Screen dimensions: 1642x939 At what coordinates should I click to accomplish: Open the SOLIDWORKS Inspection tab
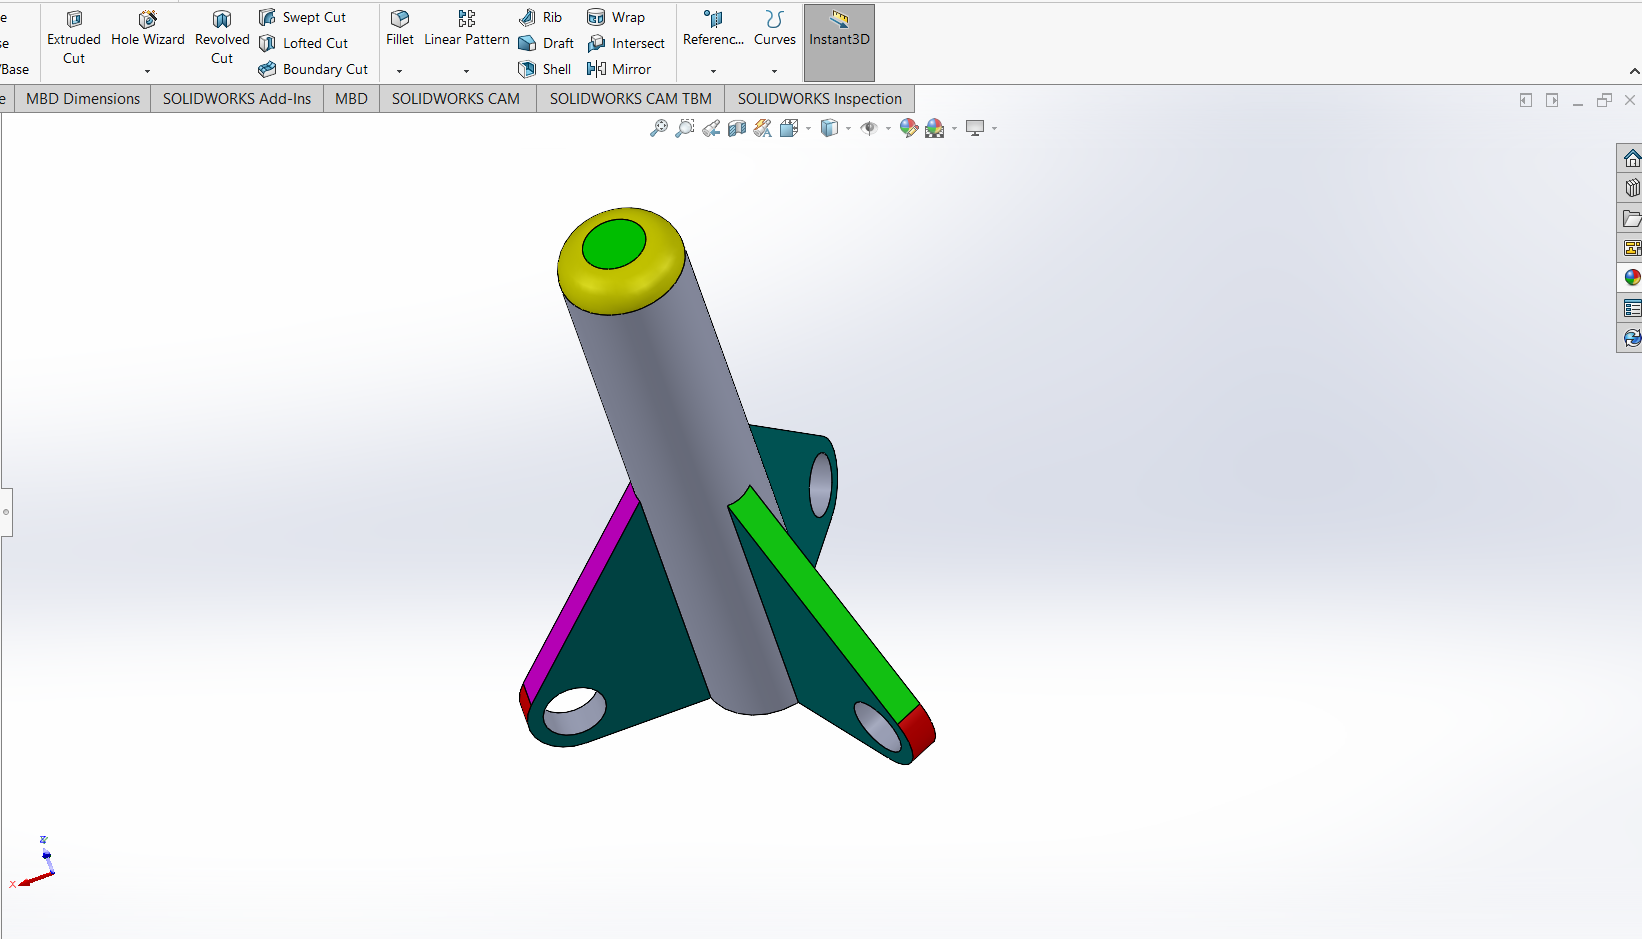coord(820,99)
